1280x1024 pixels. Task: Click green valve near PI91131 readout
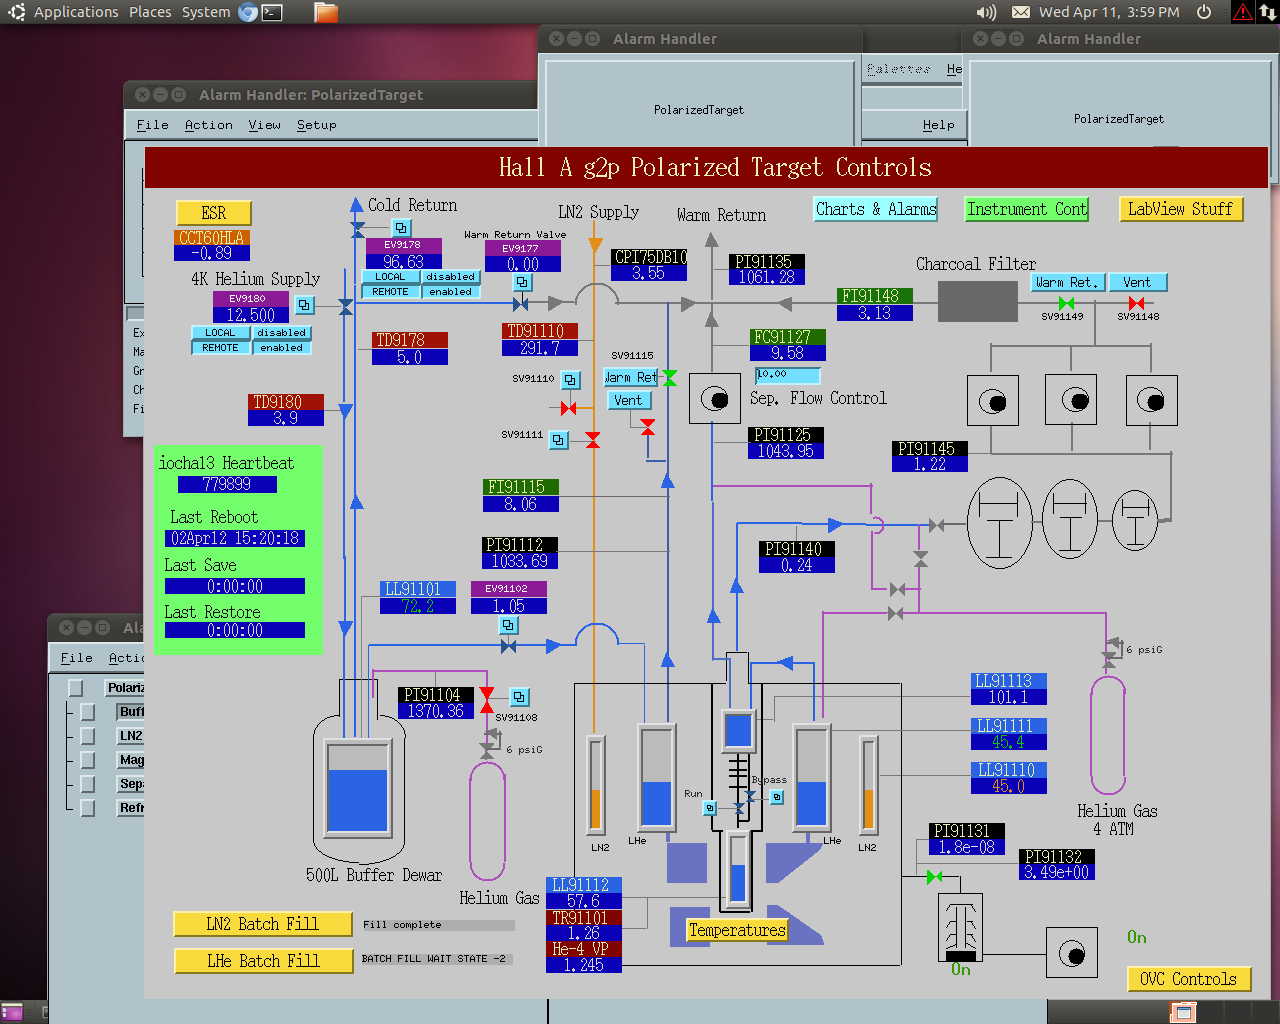pos(934,877)
